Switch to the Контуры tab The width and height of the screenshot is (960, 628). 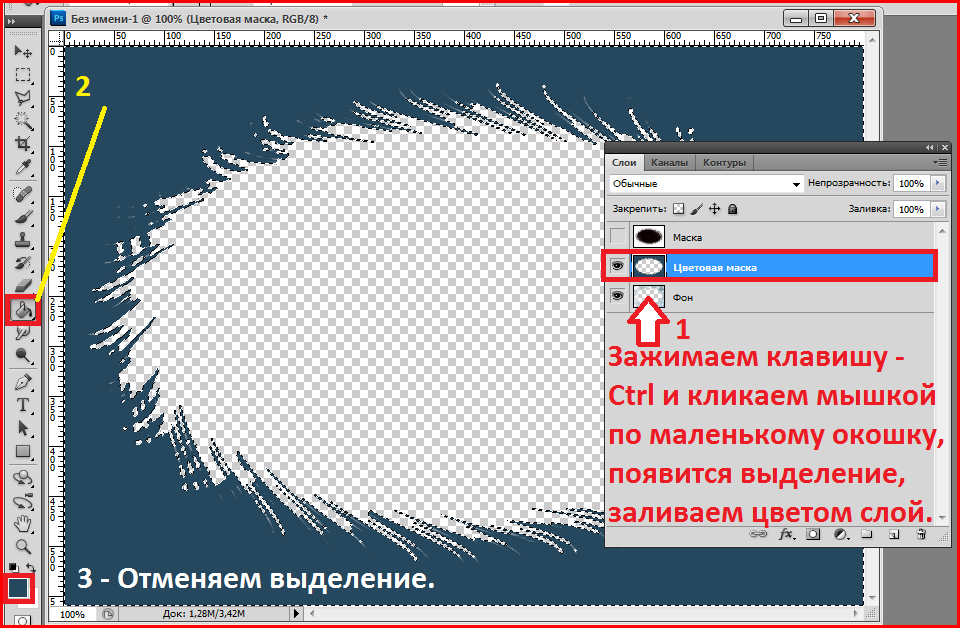(x=724, y=162)
